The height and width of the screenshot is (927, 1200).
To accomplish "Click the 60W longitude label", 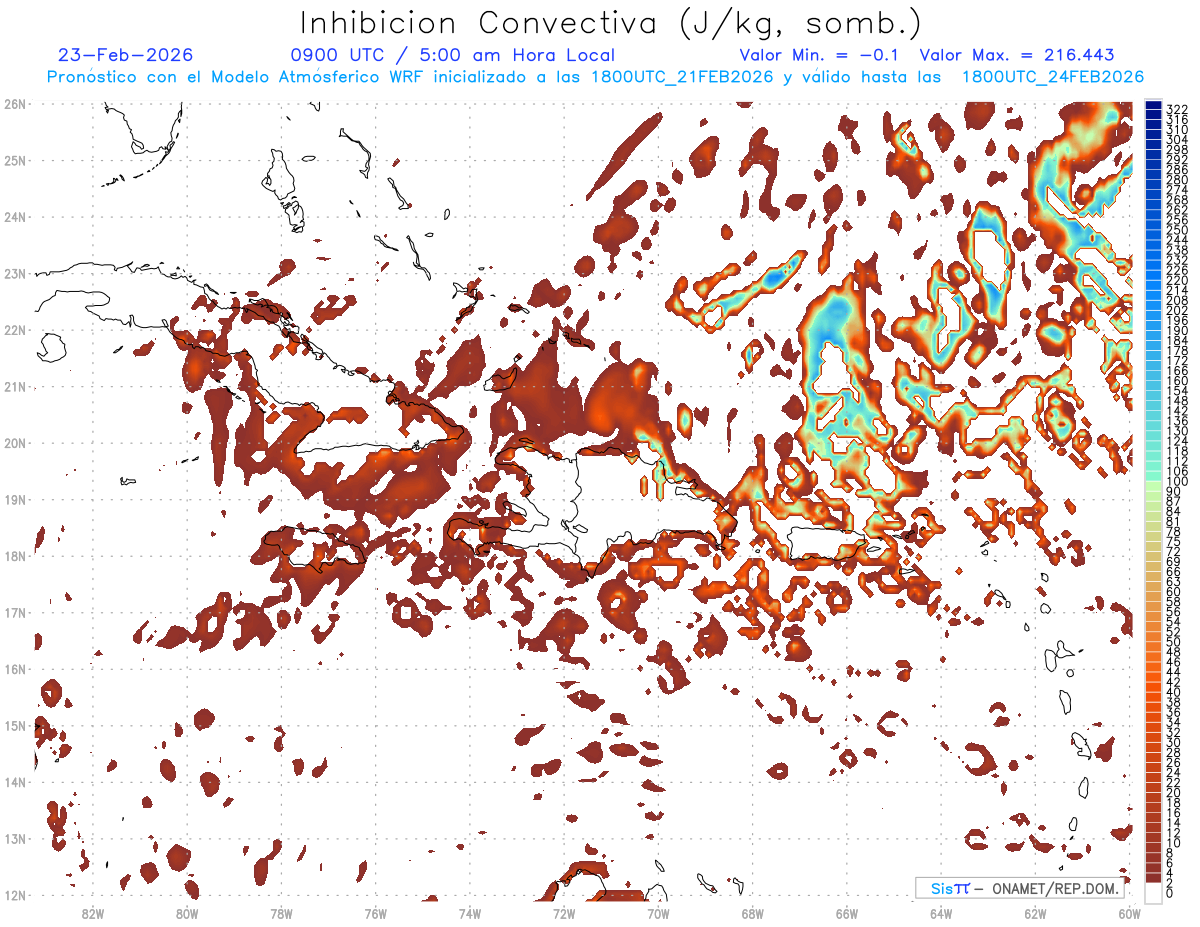I will point(1130,913).
